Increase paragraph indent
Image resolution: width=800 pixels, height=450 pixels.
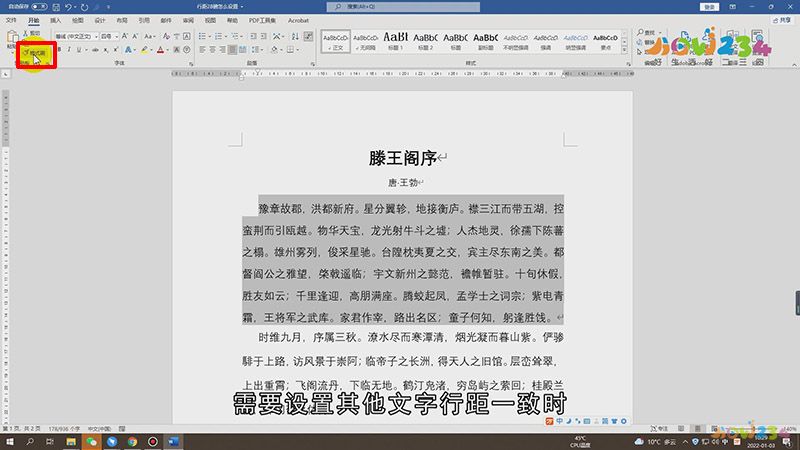pos(264,36)
